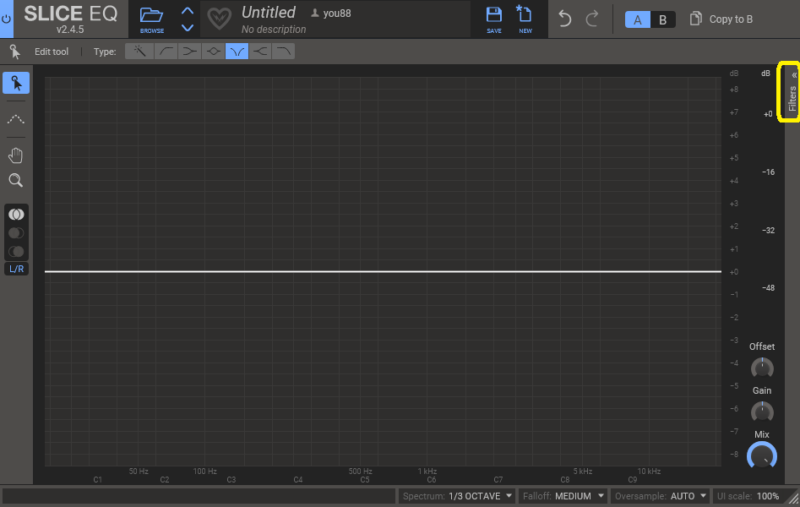Load the previous preset with up arrow
Screen dimensions: 800x507
coord(187,11)
